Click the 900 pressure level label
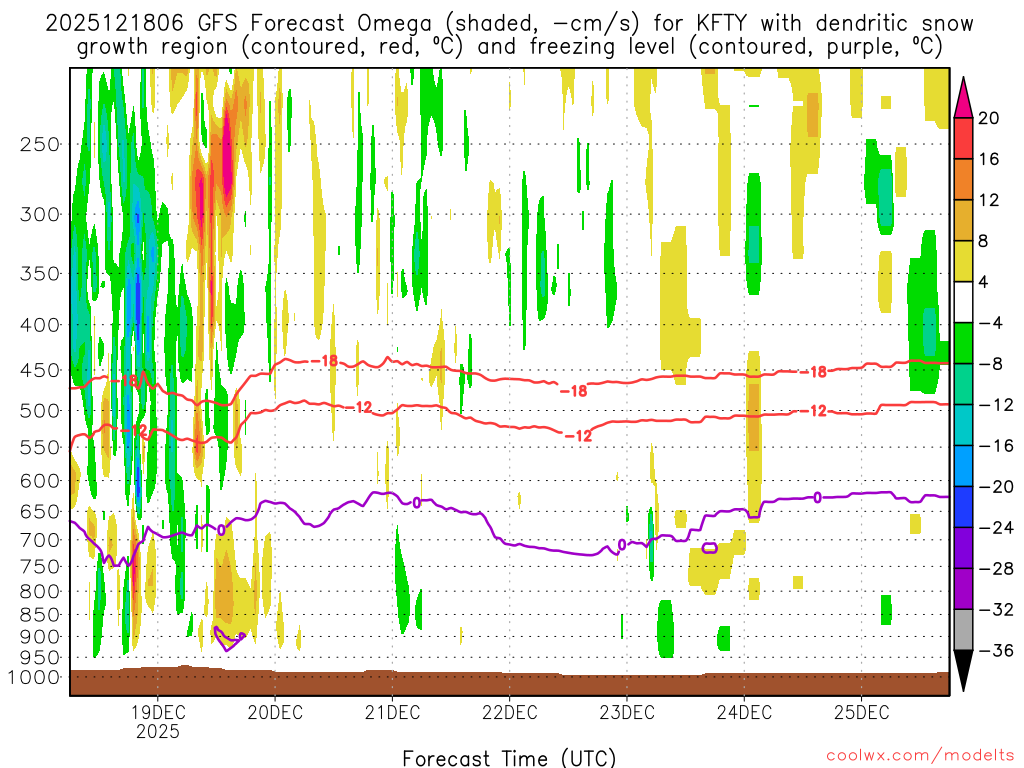The width and height of the screenshot is (1024, 768). [40, 637]
